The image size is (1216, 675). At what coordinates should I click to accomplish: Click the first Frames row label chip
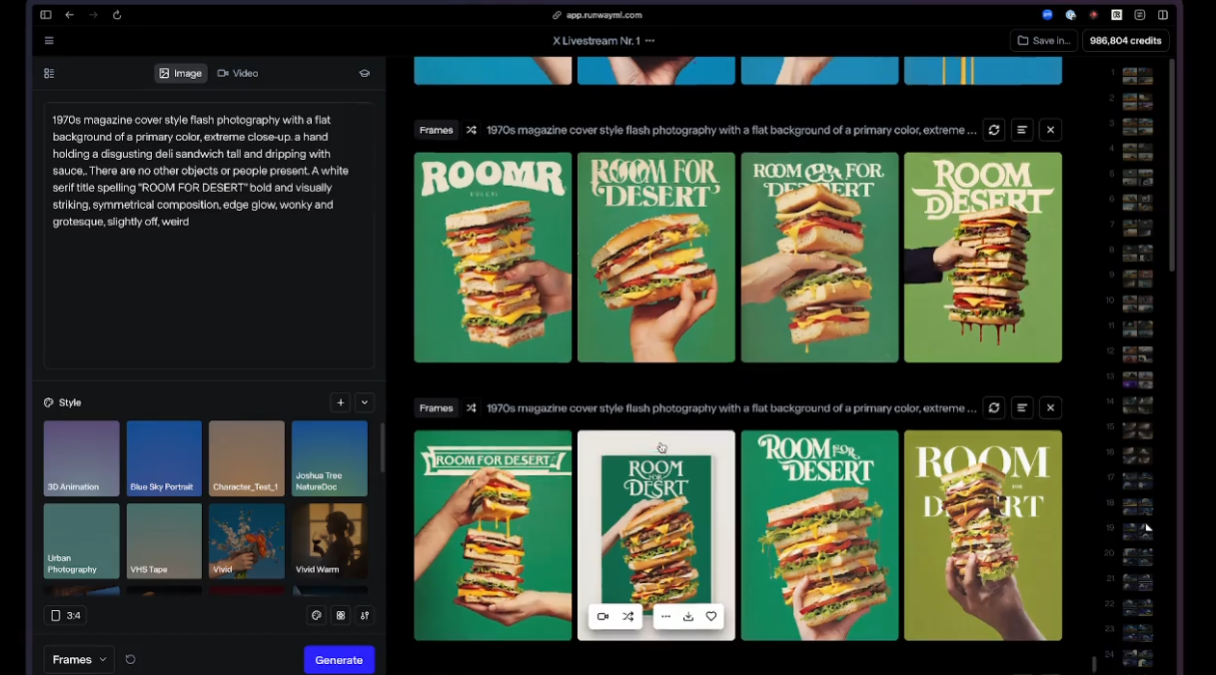(436, 130)
